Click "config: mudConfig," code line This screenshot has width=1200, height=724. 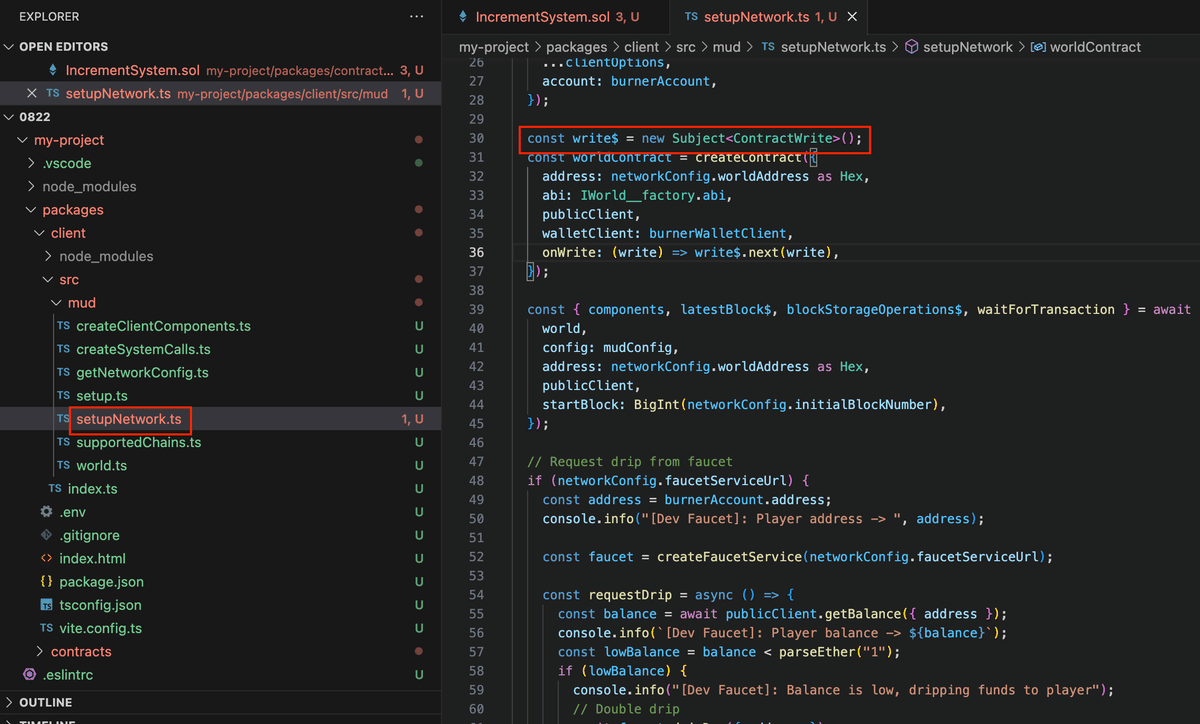click(x=610, y=347)
